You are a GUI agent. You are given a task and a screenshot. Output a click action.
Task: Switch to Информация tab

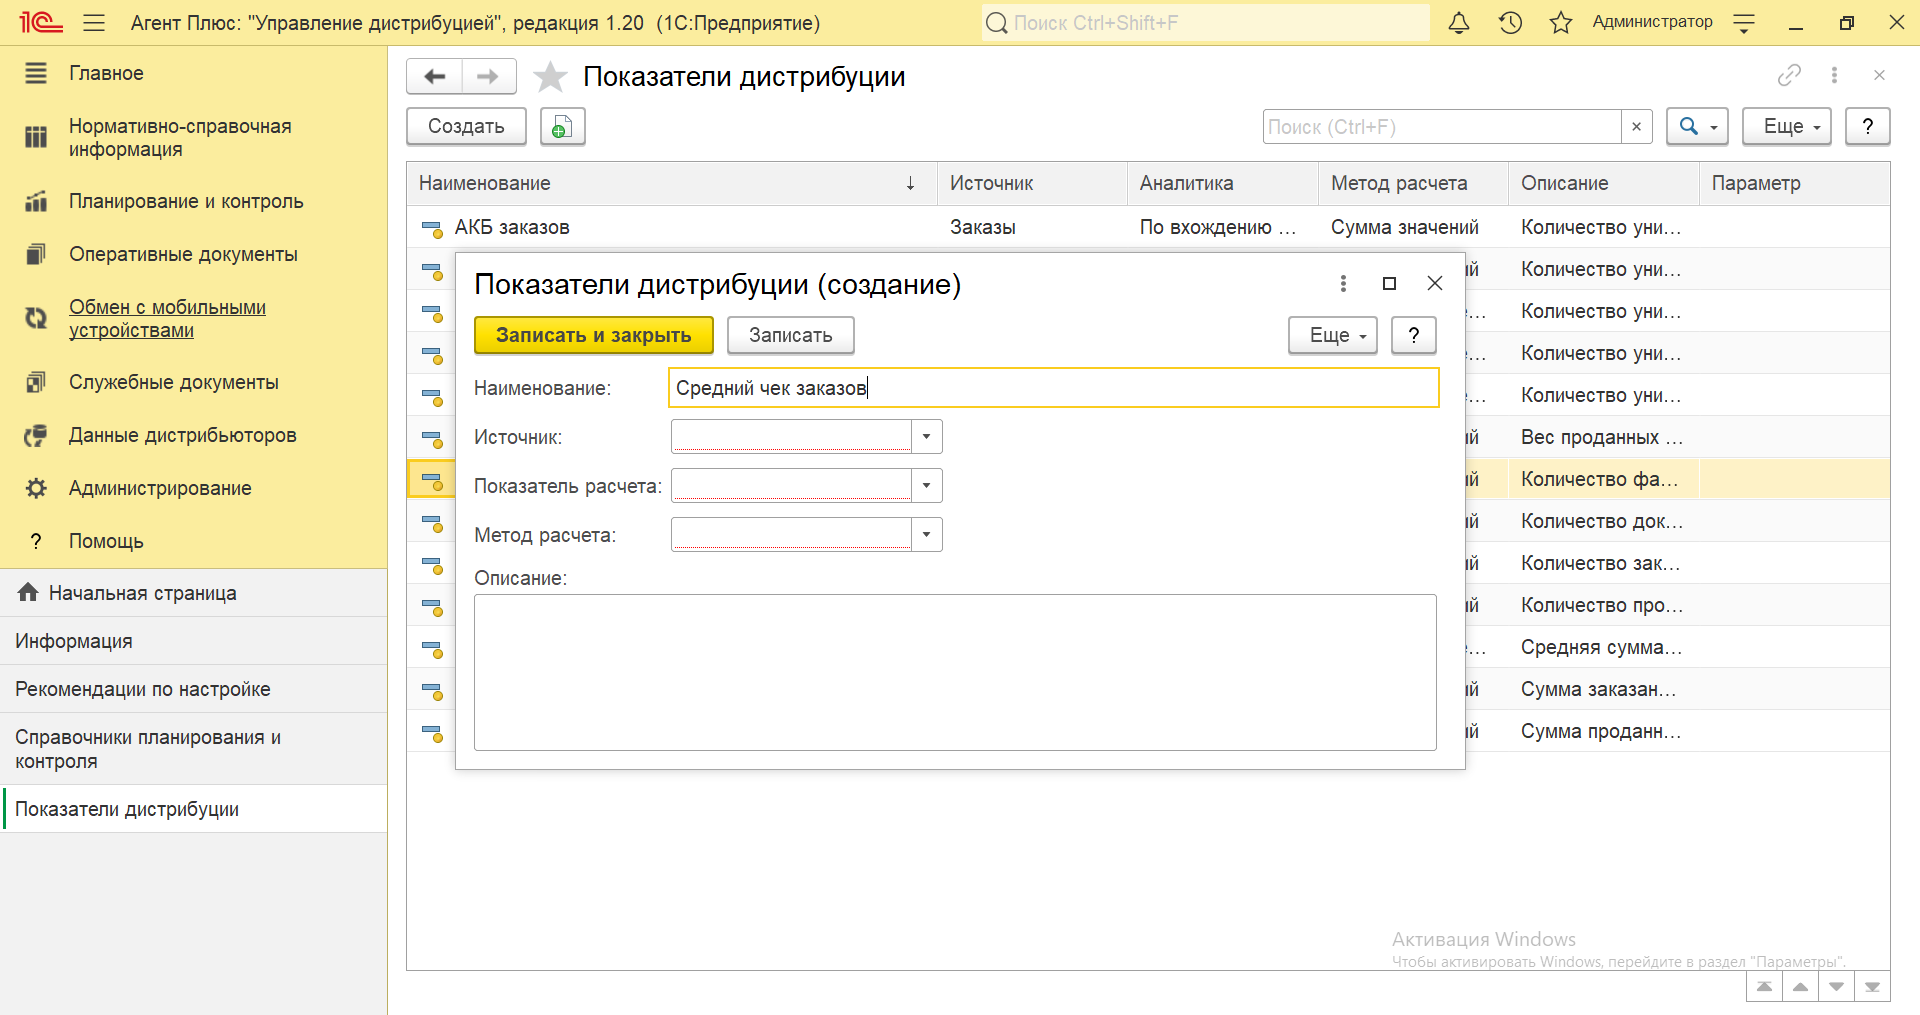193,641
